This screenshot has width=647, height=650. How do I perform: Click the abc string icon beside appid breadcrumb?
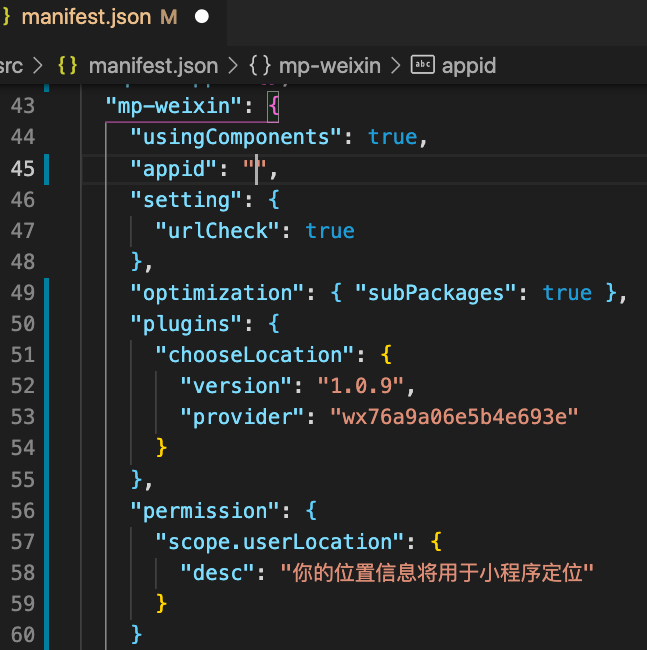point(422,65)
